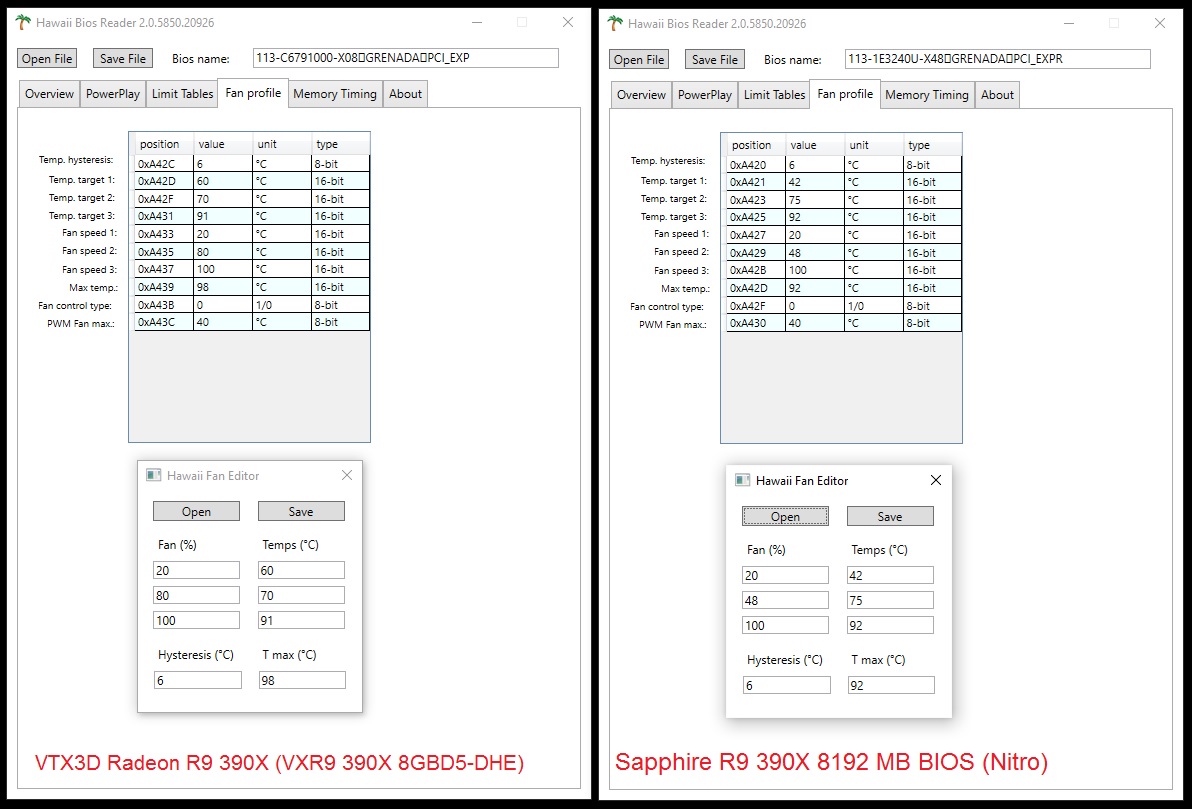Click Open File in the left Bios Reader window
The width and height of the screenshot is (1192, 809).
coord(47,59)
